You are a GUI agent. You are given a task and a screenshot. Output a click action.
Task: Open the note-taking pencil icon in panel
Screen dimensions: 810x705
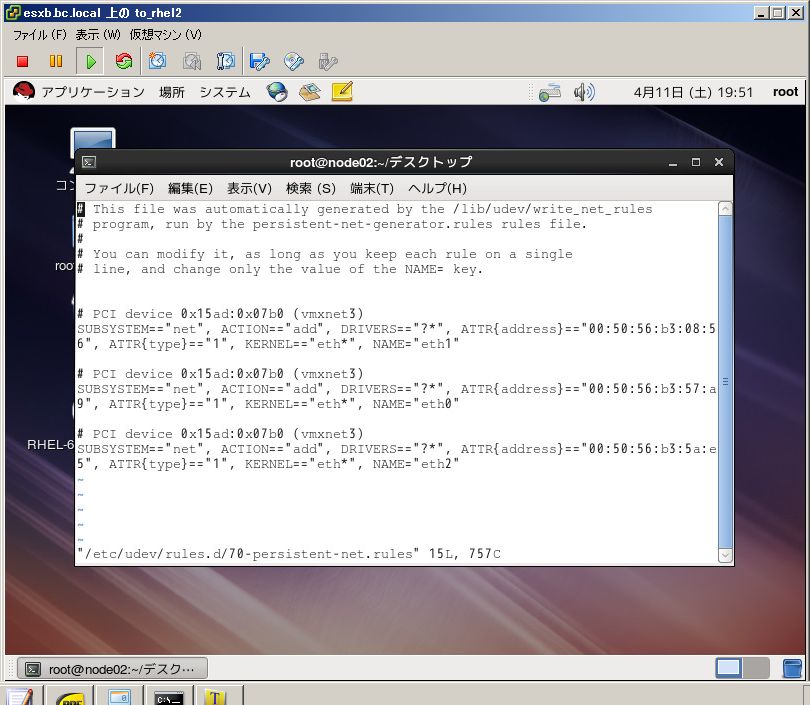[x=342, y=91]
